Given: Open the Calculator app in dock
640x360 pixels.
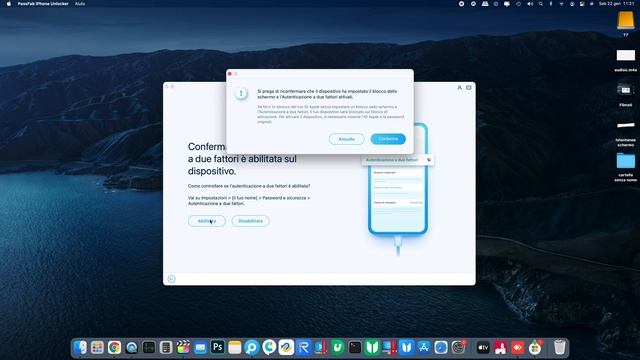Looking at the screenshot, I should coord(166,347).
